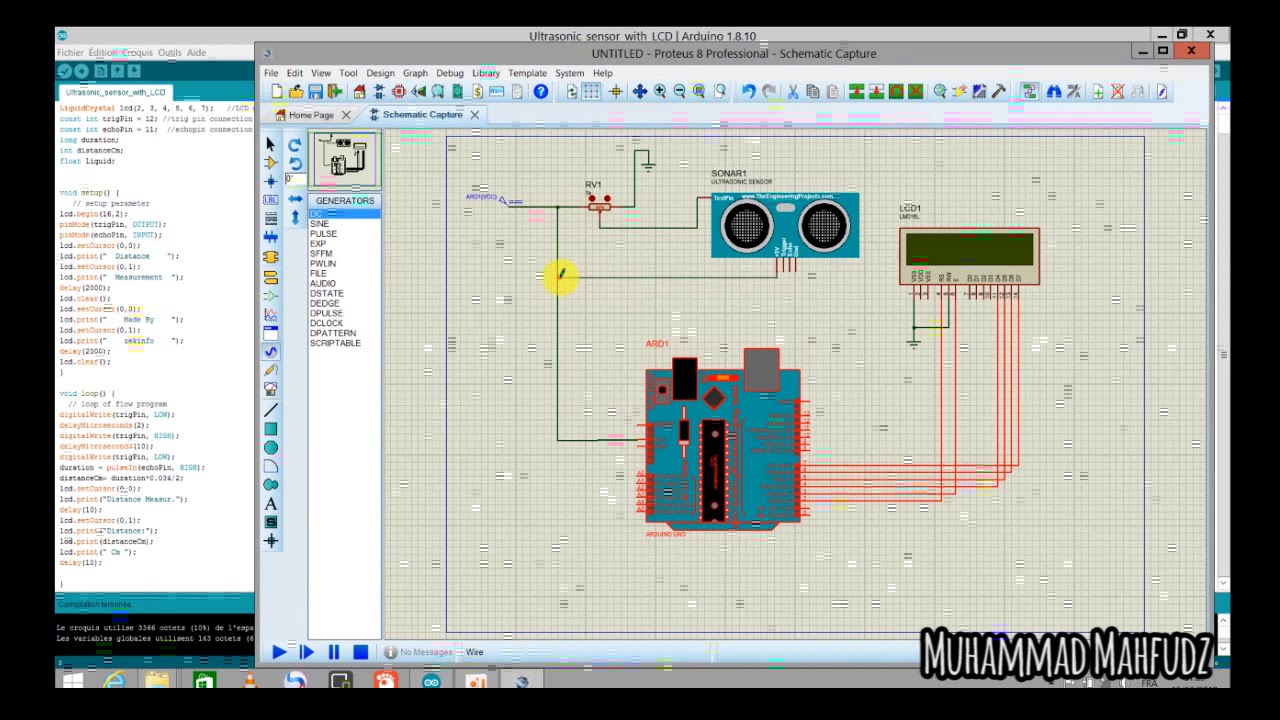The image size is (1280, 720).
Task: Select DPATTERN generator in the list
Action: pyautogui.click(x=344, y=333)
